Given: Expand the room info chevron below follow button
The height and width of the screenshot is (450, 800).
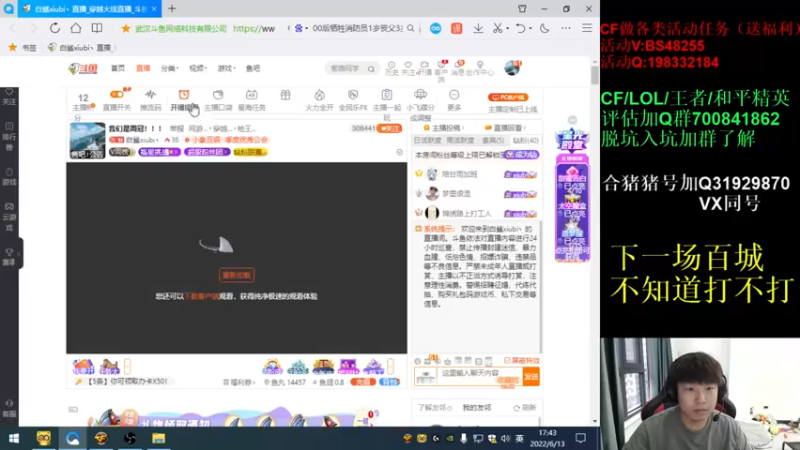Looking at the screenshot, I should [x=399, y=152].
